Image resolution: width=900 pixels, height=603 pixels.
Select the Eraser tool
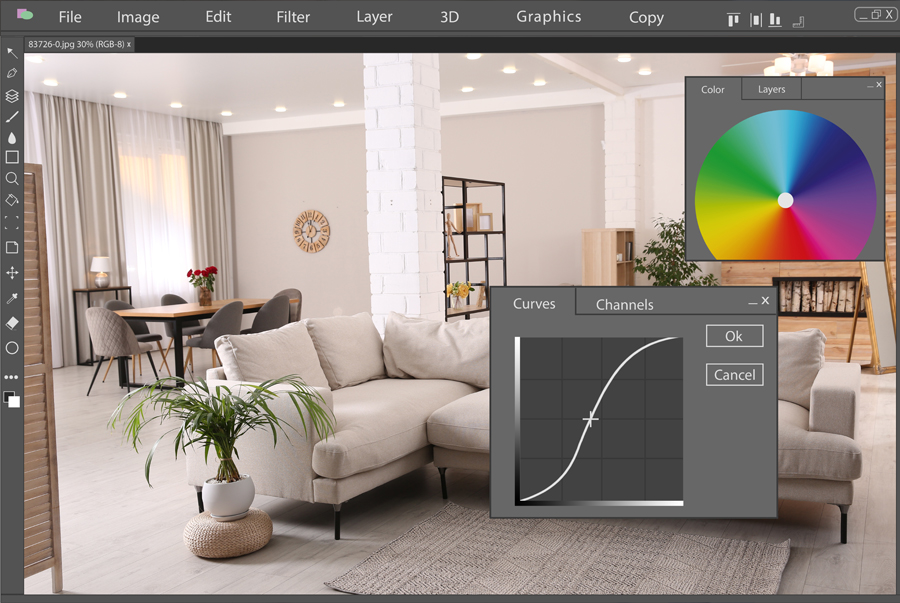click(12, 323)
